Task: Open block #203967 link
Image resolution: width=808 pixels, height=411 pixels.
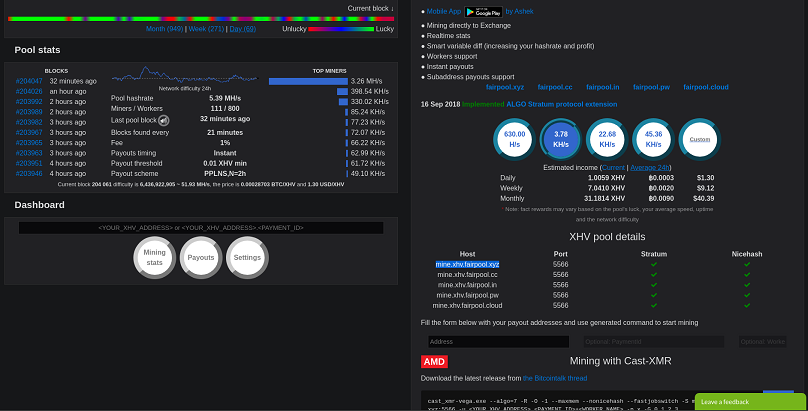Action: tap(29, 132)
